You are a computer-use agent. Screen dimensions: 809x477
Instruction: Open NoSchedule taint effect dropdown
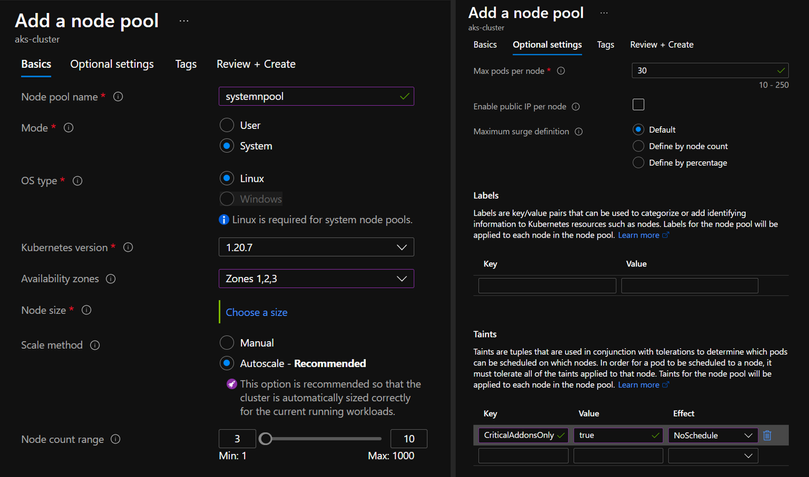click(713, 436)
